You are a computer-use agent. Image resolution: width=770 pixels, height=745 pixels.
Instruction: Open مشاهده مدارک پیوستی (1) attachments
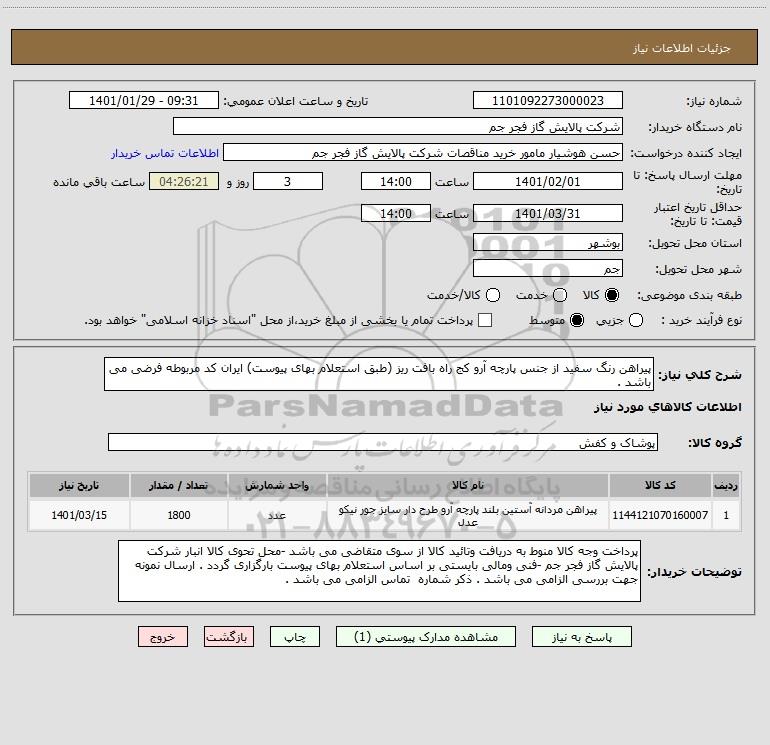[x=426, y=636]
